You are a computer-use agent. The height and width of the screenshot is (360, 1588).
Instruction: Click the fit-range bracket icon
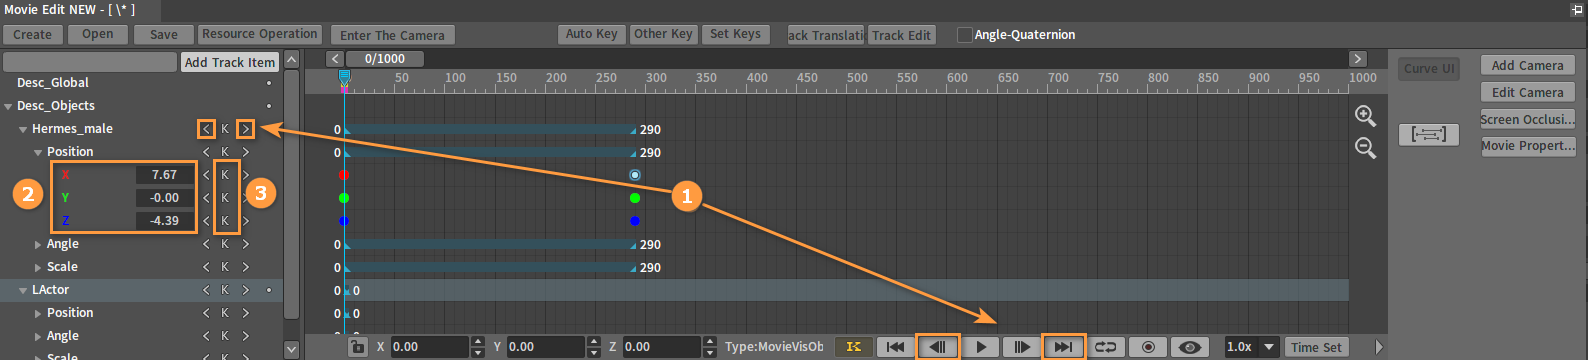point(1428,134)
